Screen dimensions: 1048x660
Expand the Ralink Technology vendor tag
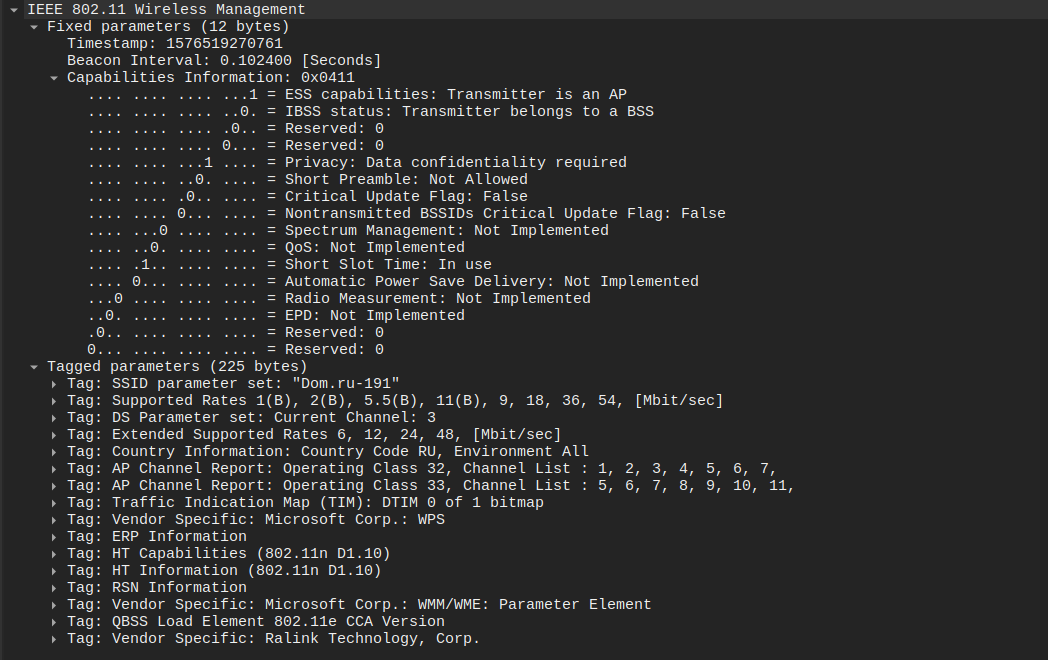pyautogui.click(x=53, y=639)
